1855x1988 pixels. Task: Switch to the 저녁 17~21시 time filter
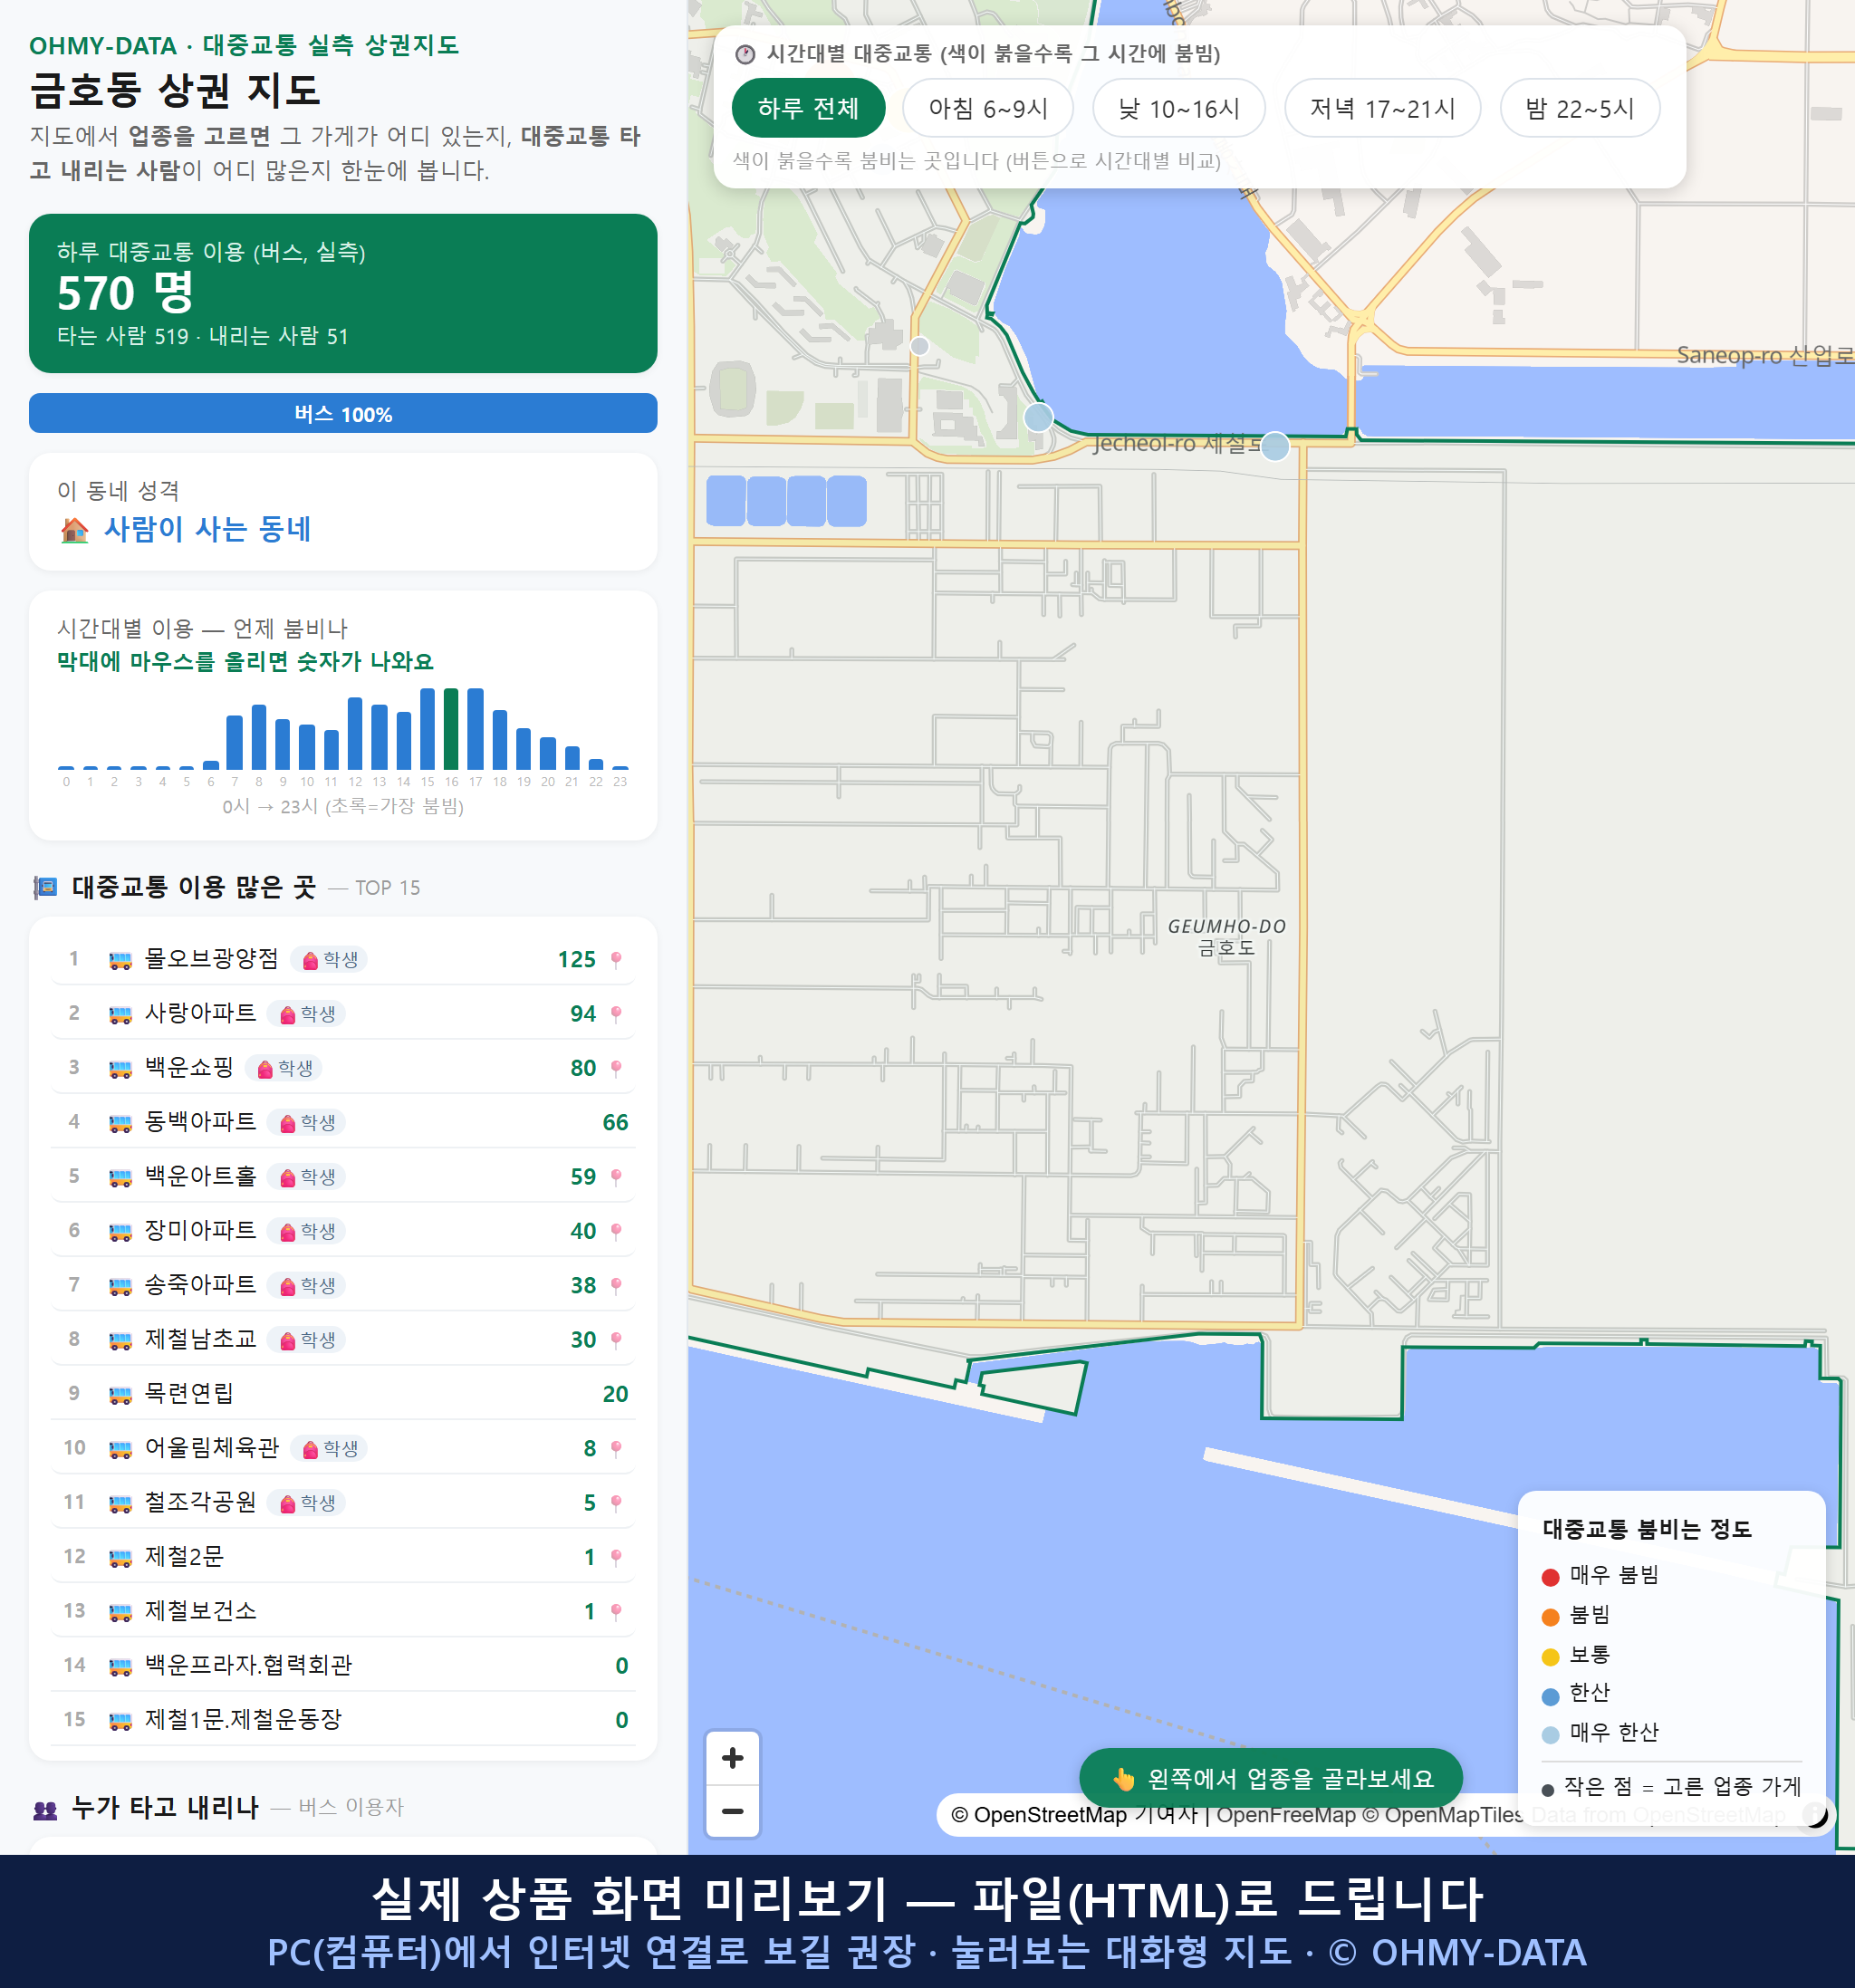tap(1381, 108)
